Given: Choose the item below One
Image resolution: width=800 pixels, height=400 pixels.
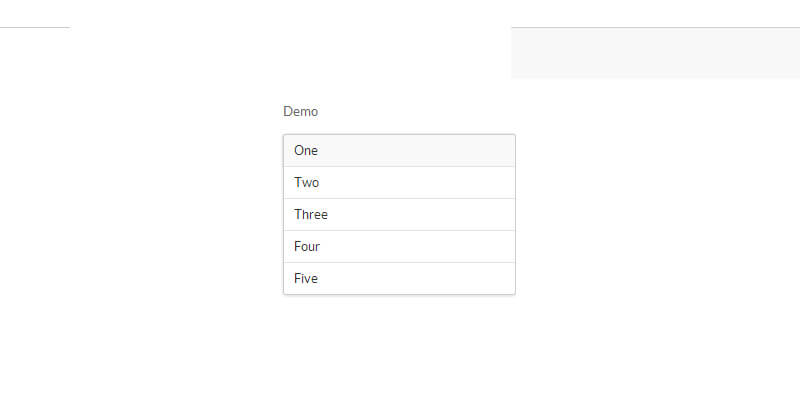Looking at the screenshot, I should coord(399,183).
